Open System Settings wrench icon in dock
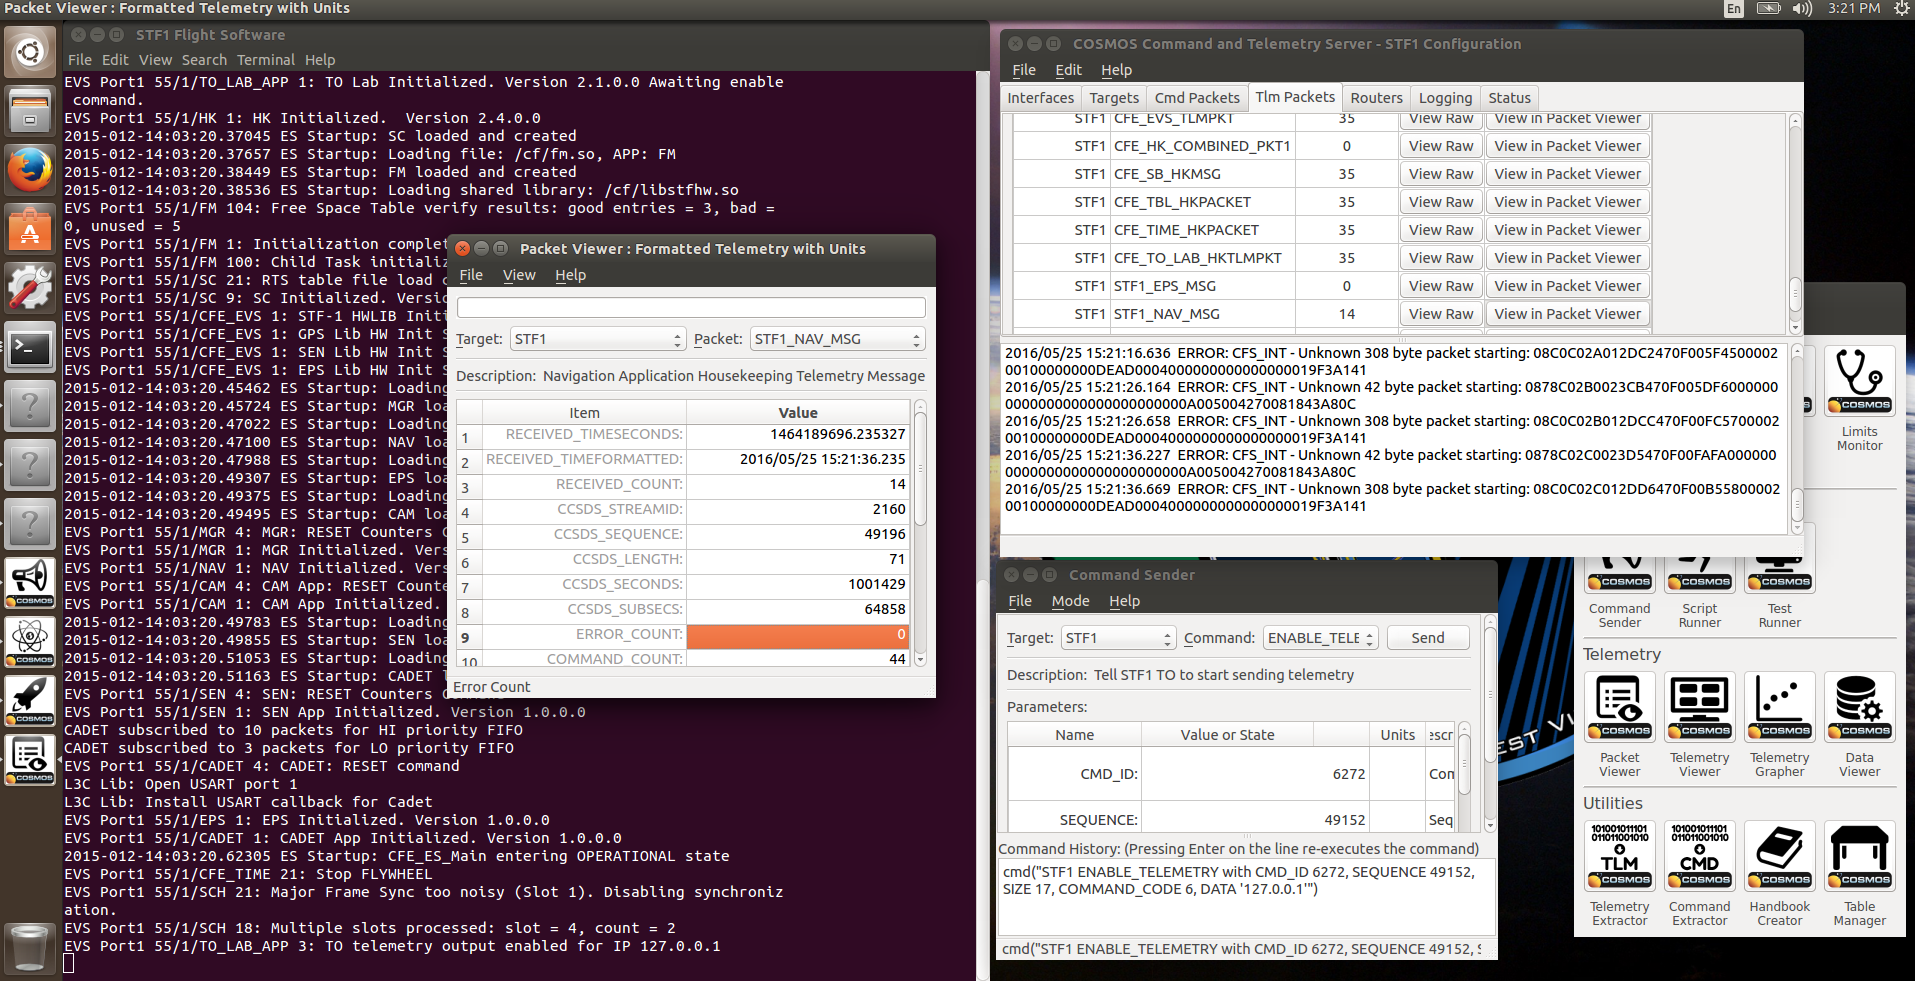1915x981 pixels. [30, 287]
